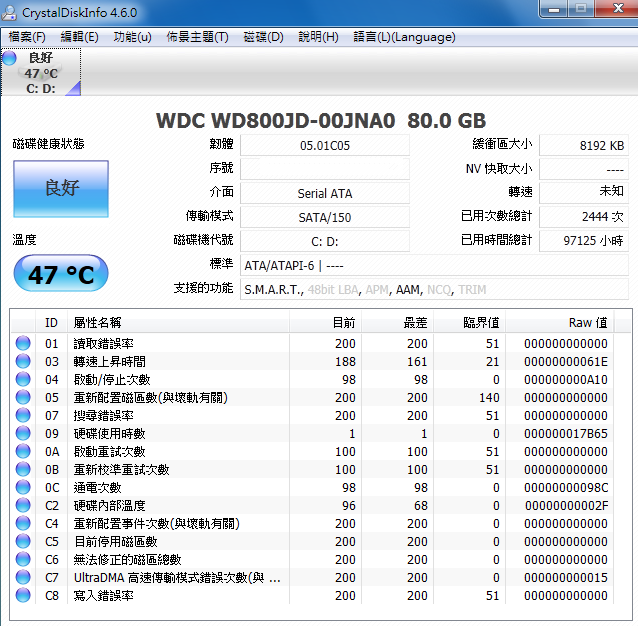The image size is (638, 630).
Task: Click the 最差 column header
Action: point(397,323)
